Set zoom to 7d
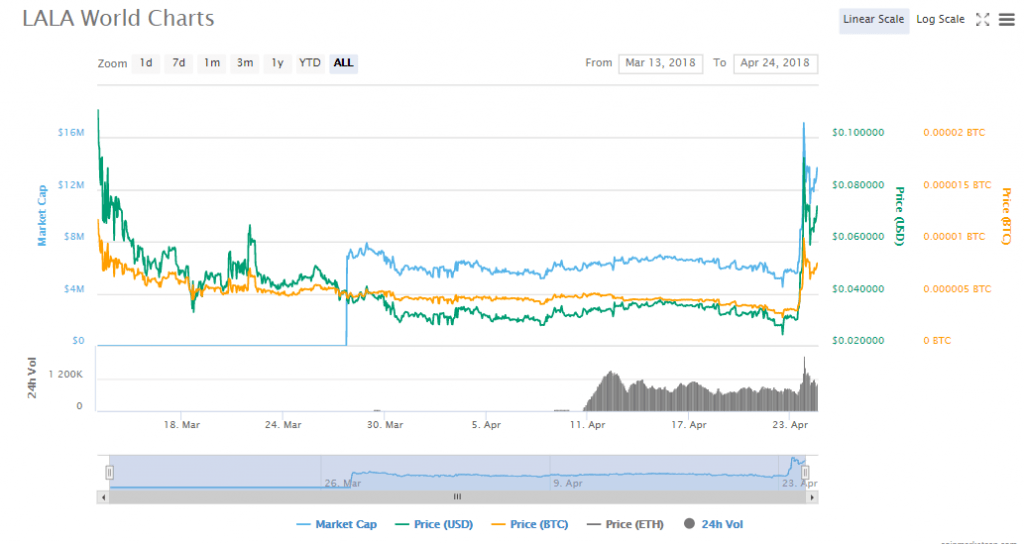The height and width of the screenshot is (544, 1024). [178, 63]
